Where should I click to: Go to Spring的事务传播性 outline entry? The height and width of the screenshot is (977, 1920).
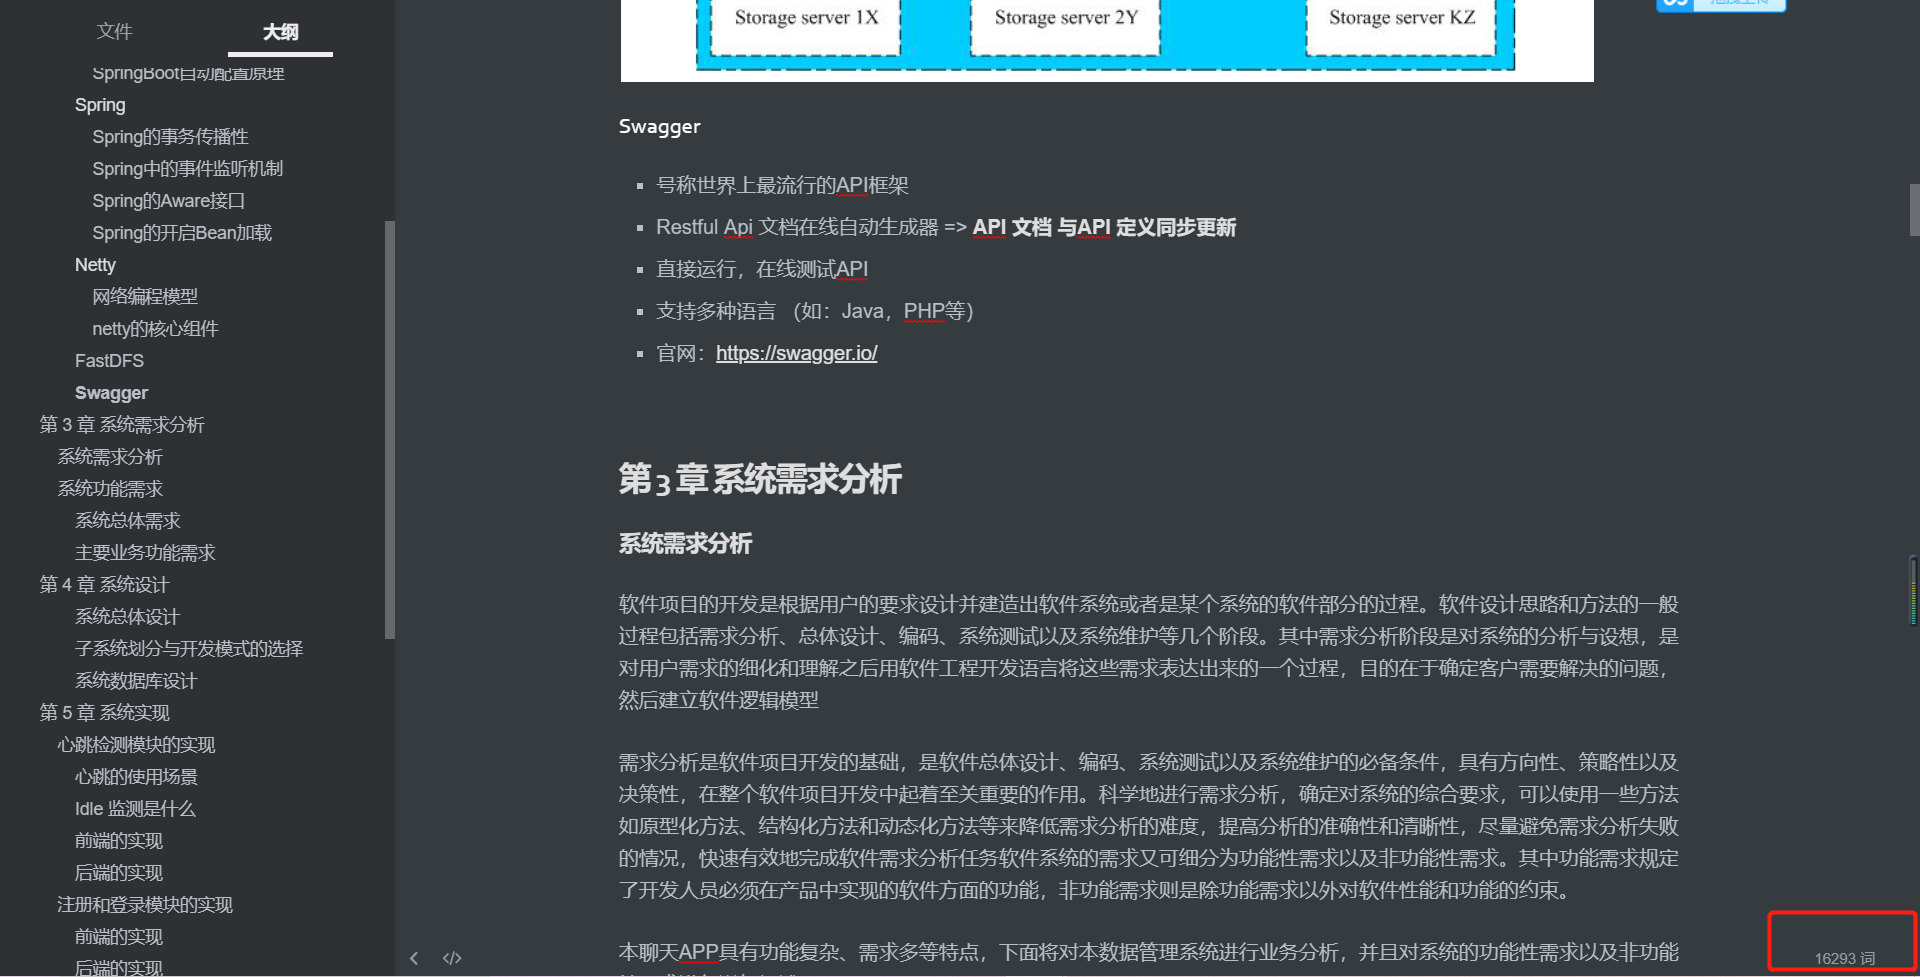point(170,137)
